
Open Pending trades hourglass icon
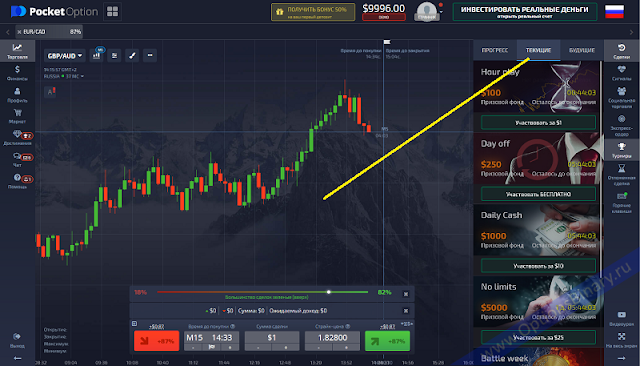(621, 174)
